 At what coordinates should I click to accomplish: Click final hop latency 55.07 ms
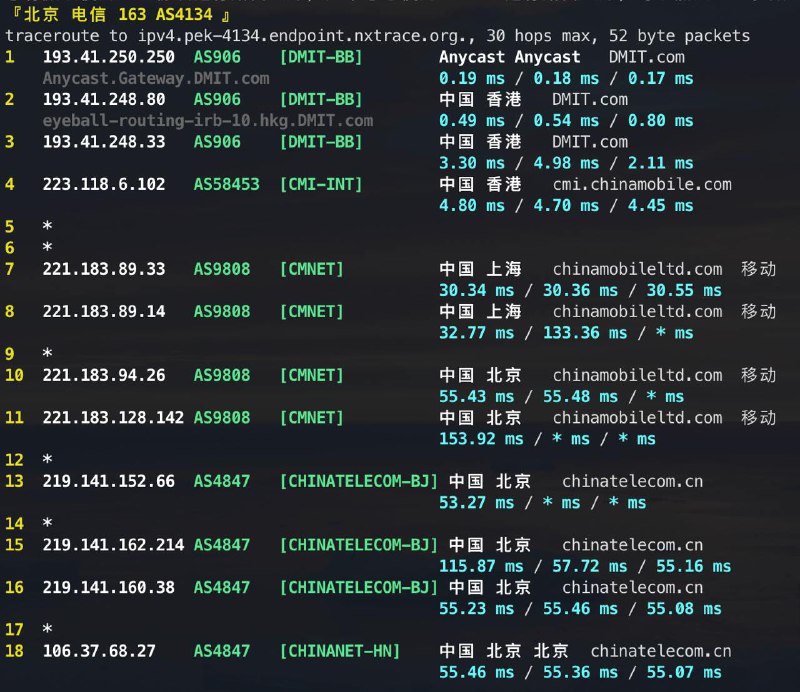(684, 672)
